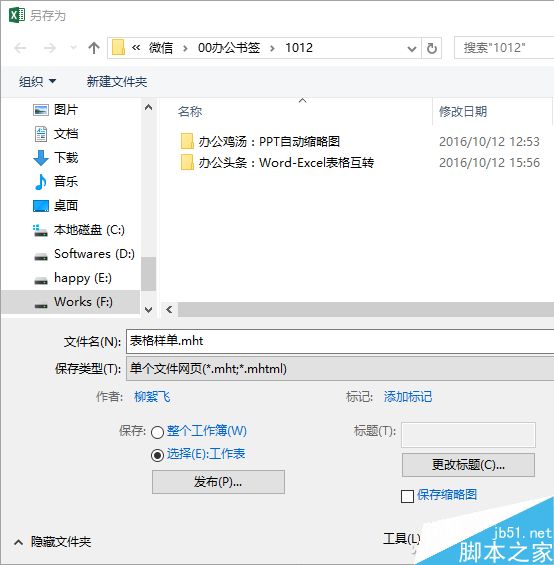
Task: Expand the address bar path dropdown
Action: tap(411, 48)
